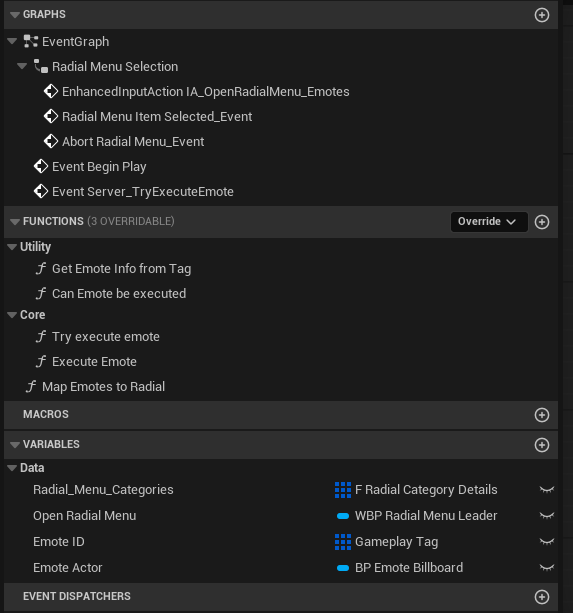Click the function icon beside Try execute emote
This screenshot has height=613, width=573.
(x=41, y=337)
